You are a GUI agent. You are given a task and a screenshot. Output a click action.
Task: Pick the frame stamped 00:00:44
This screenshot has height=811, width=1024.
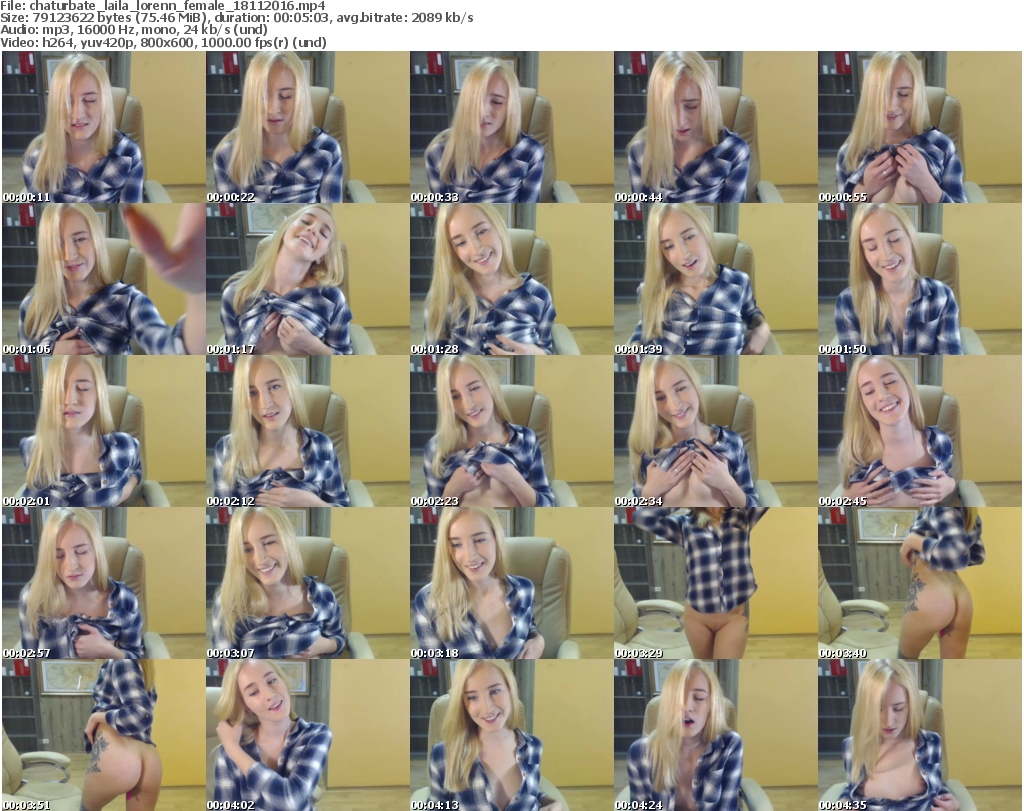[715, 127]
